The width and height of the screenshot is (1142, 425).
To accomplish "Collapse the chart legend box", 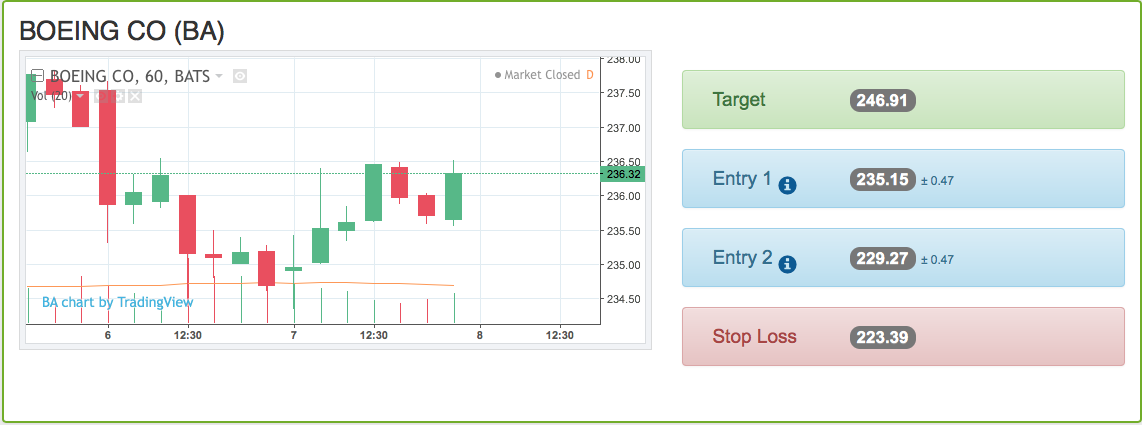I will [x=38, y=75].
